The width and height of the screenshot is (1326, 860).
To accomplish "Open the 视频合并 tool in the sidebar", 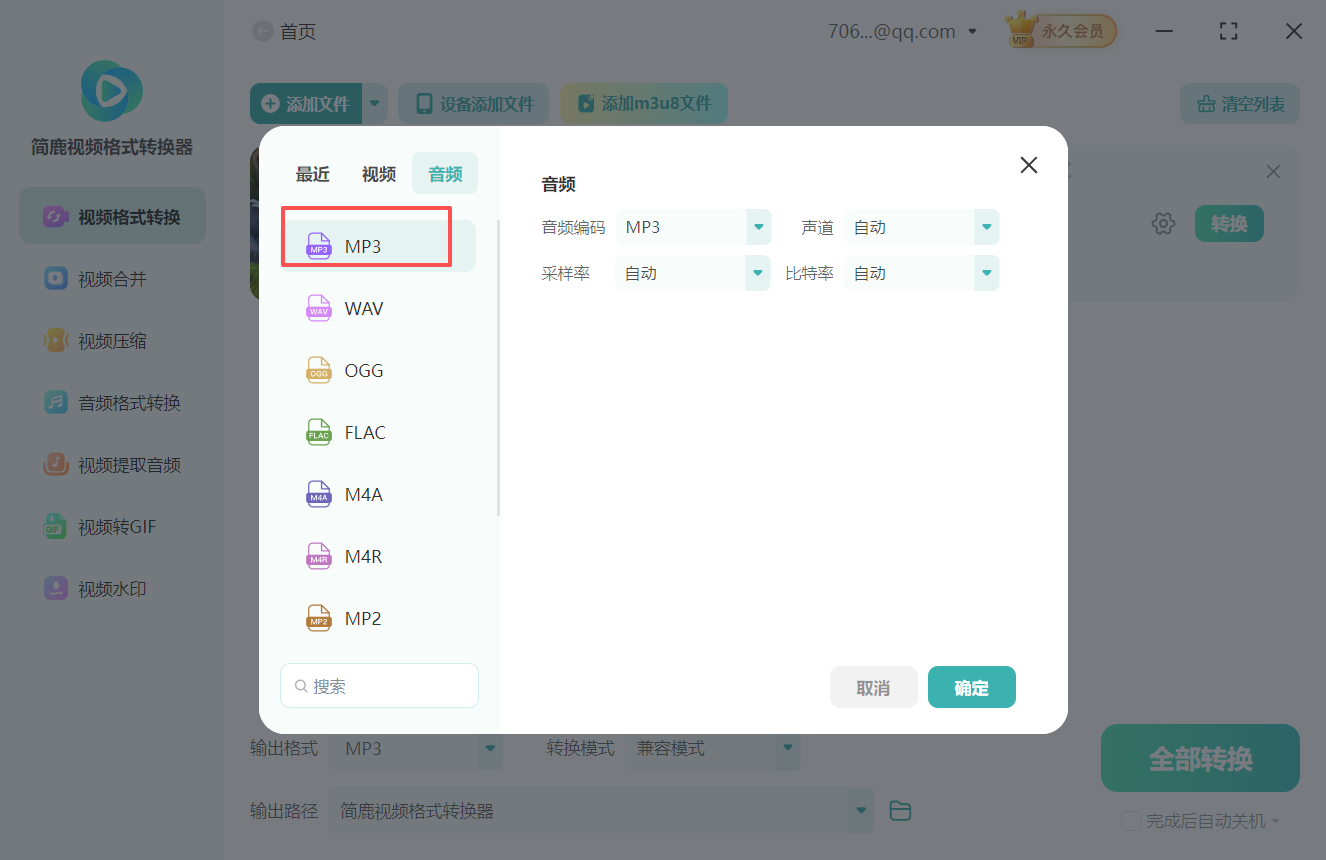I will pos(112,278).
